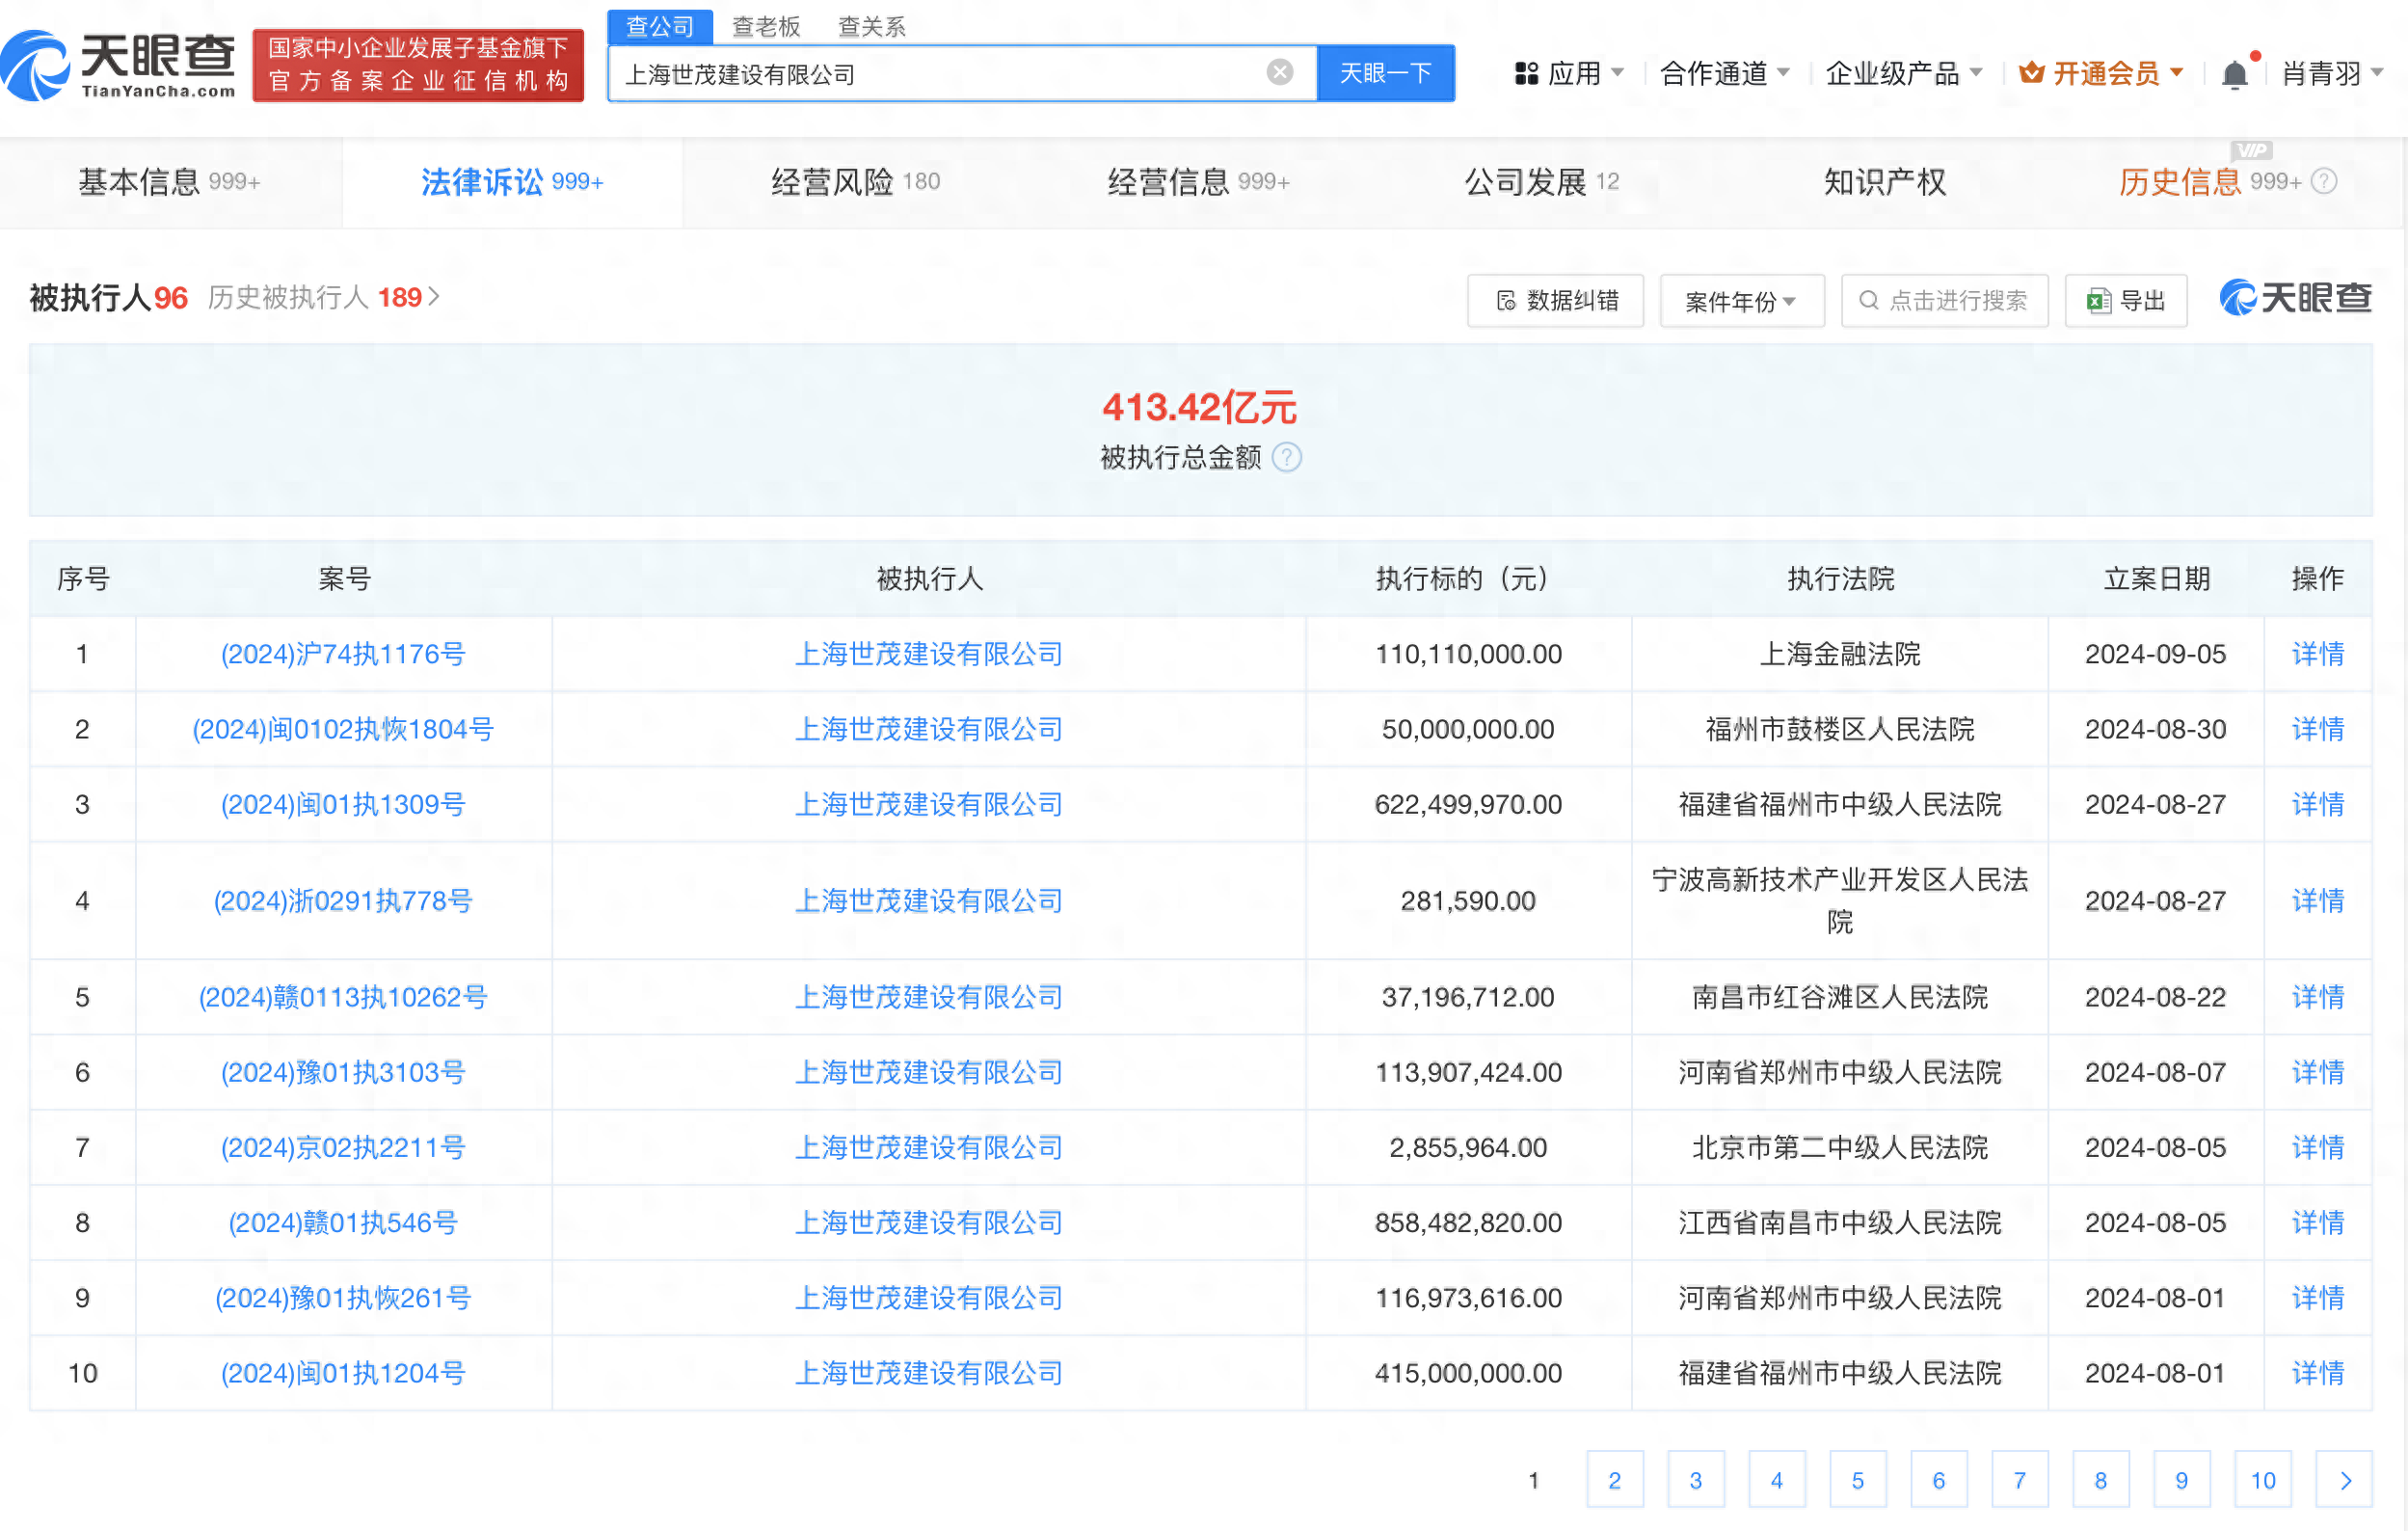Go to results page 5
The width and height of the screenshot is (2408, 1531).
(x=1857, y=1480)
